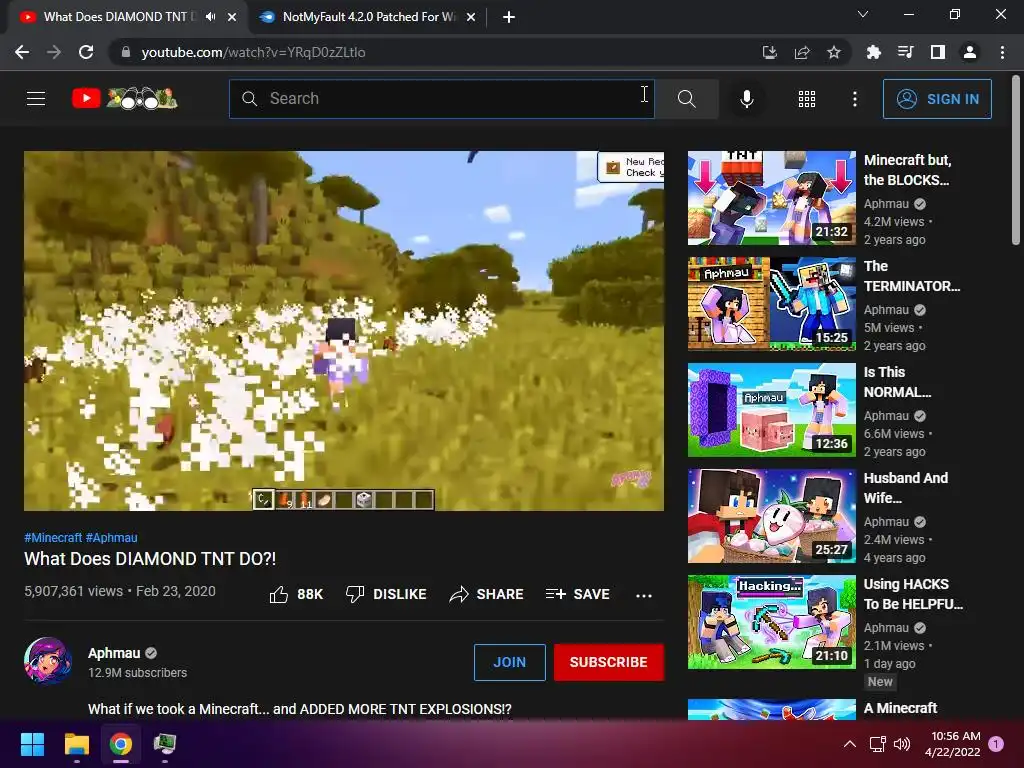
Task: Close the NotMyFault tab
Action: (471, 17)
